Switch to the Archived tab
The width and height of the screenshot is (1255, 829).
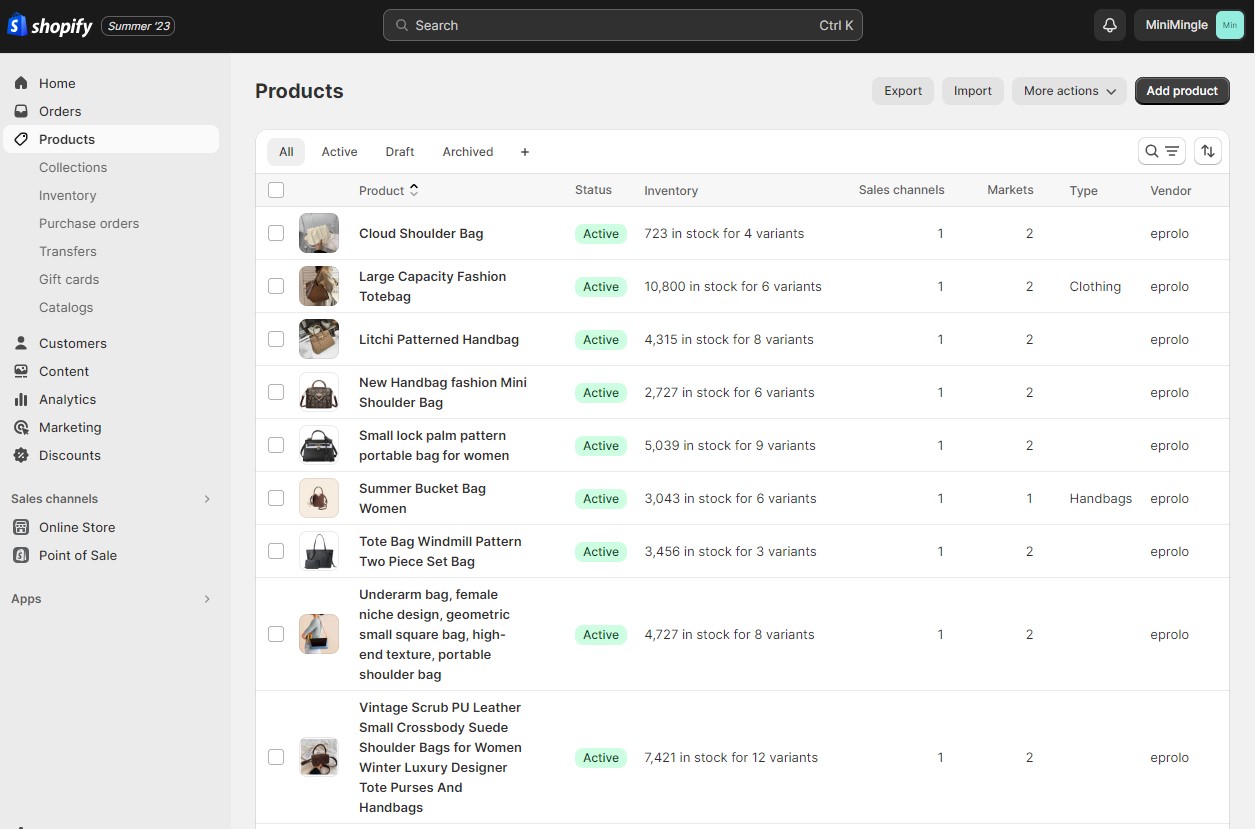(x=468, y=152)
